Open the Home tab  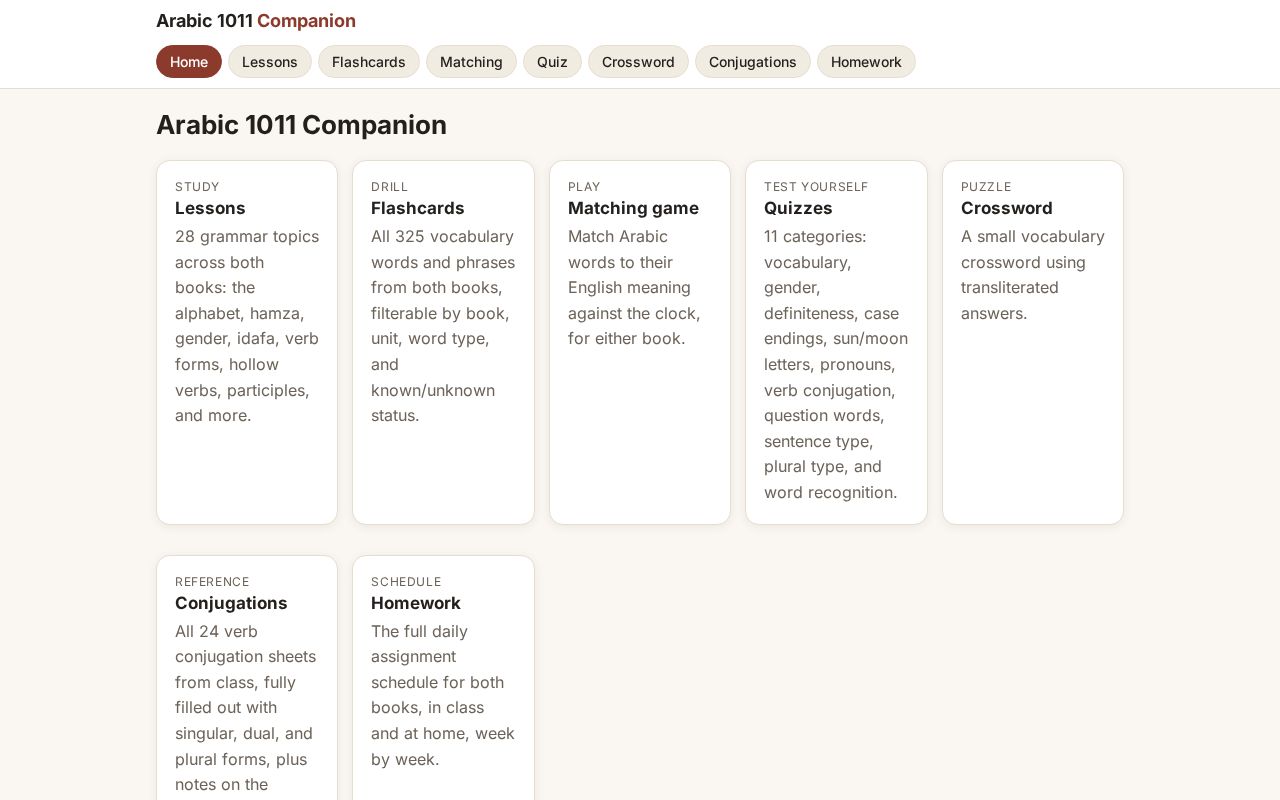coord(189,62)
